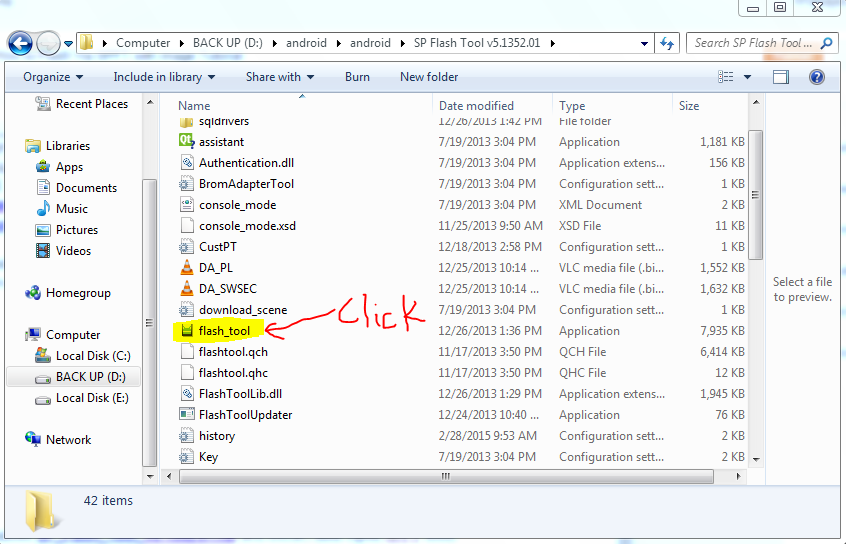Viewport: 846px width, 544px height.
Task: Click BACK UP (D:) in address breadcrumb
Action: click(x=228, y=43)
